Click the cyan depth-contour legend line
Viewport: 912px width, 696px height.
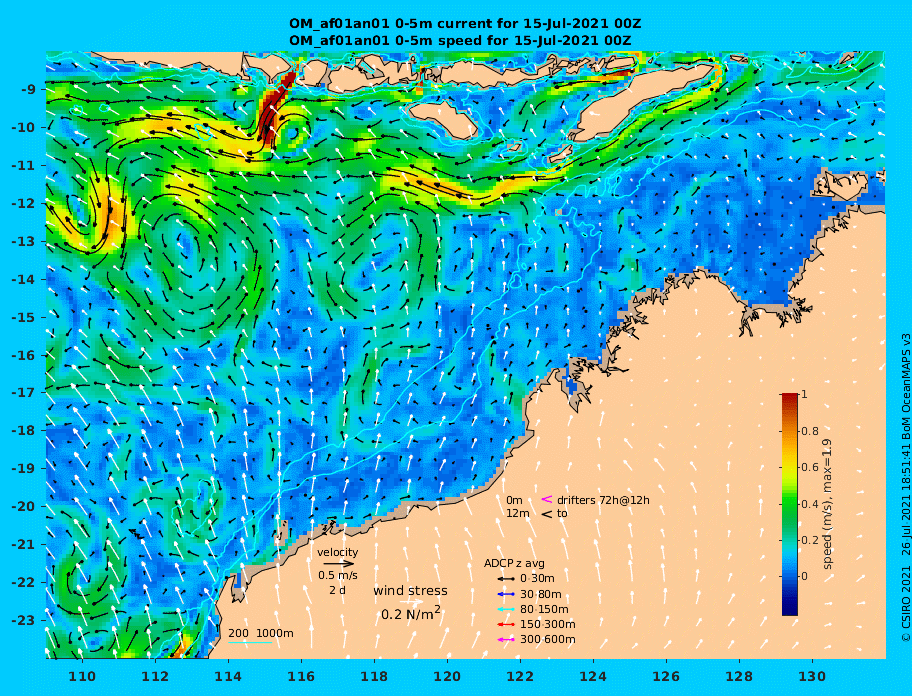coord(250,643)
